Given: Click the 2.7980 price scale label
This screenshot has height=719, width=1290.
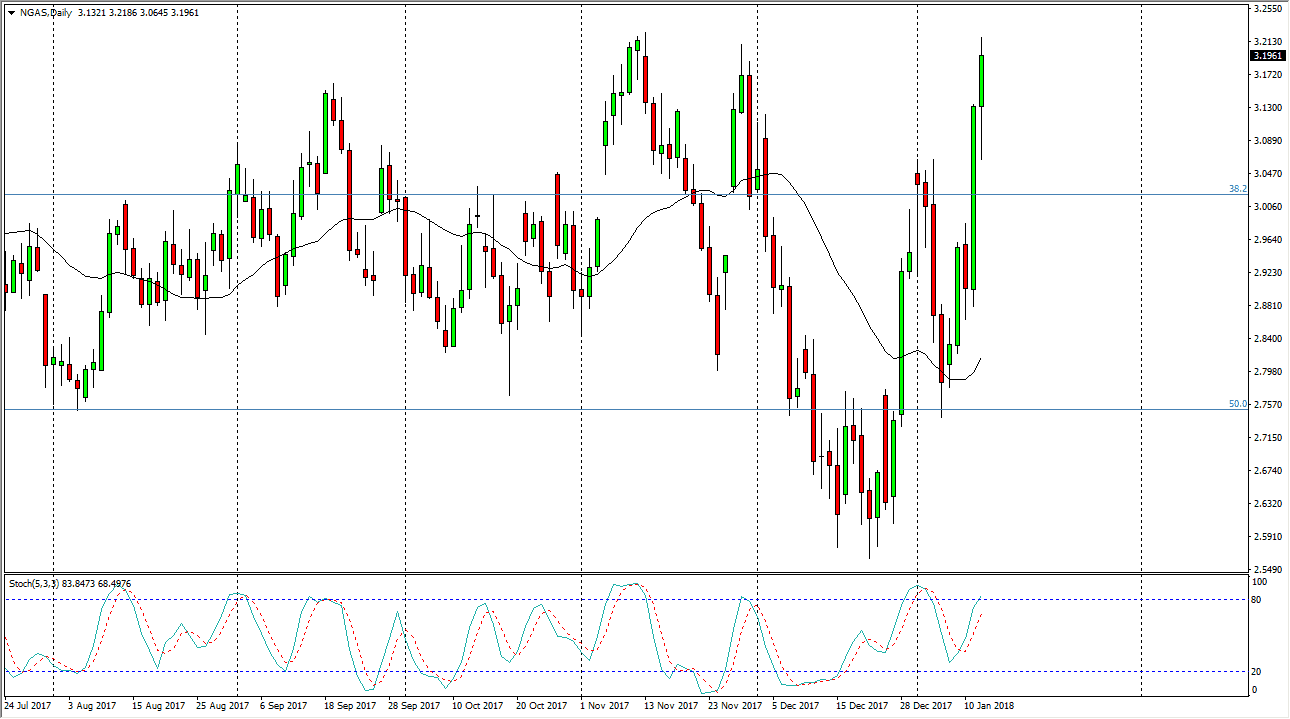Looking at the screenshot, I should tap(1268, 372).
